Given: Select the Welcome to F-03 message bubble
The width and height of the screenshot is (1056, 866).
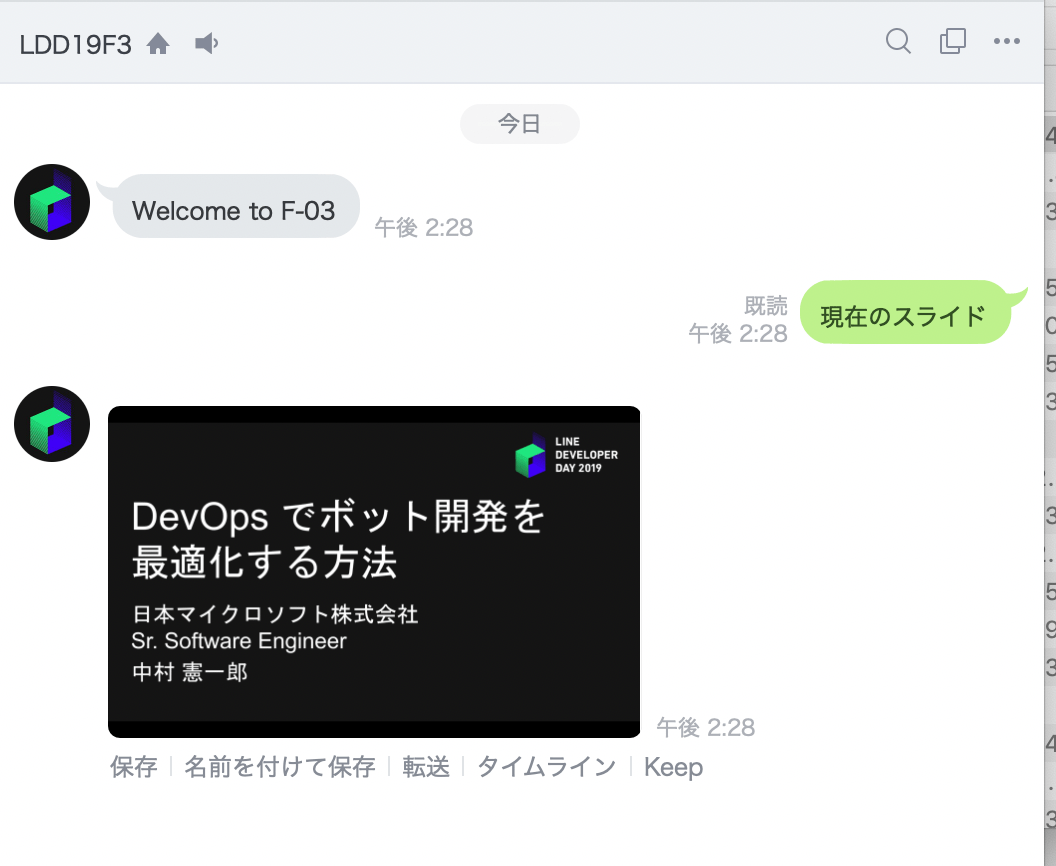Looking at the screenshot, I should 235,207.
